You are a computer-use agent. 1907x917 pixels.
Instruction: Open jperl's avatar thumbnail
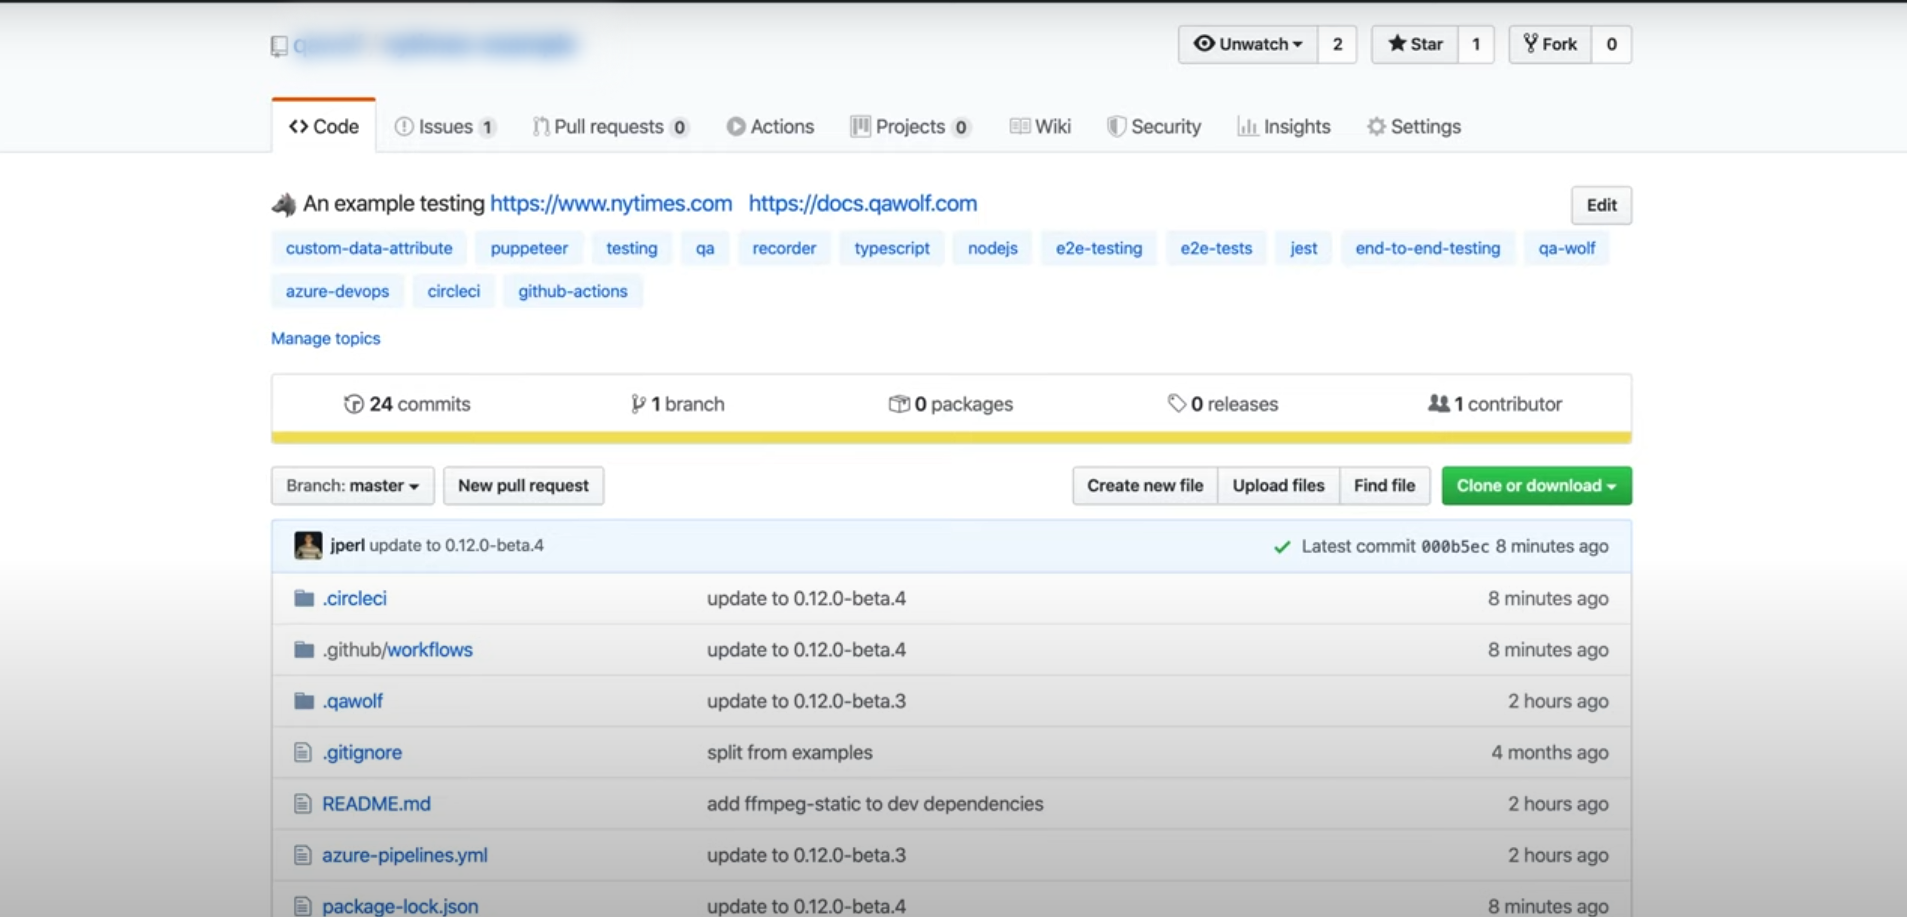(308, 545)
